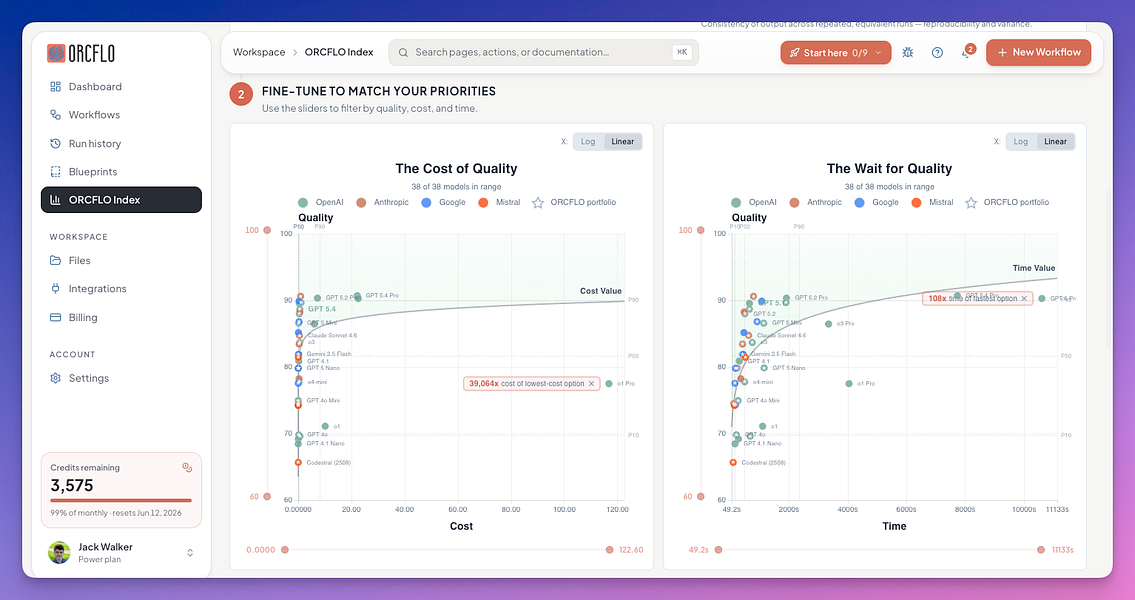Click Cost chart quality slider handle at 100
The height and width of the screenshot is (600, 1135).
tap(267, 230)
